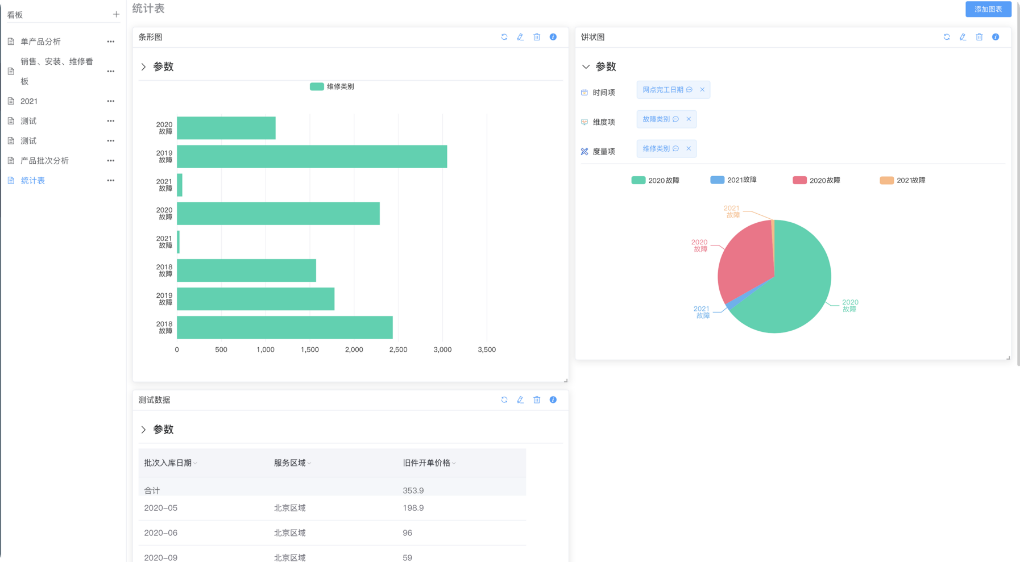1020x562 pixels.
Task: Remove the 故障类别 dimension tag
Action: pos(689,119)
